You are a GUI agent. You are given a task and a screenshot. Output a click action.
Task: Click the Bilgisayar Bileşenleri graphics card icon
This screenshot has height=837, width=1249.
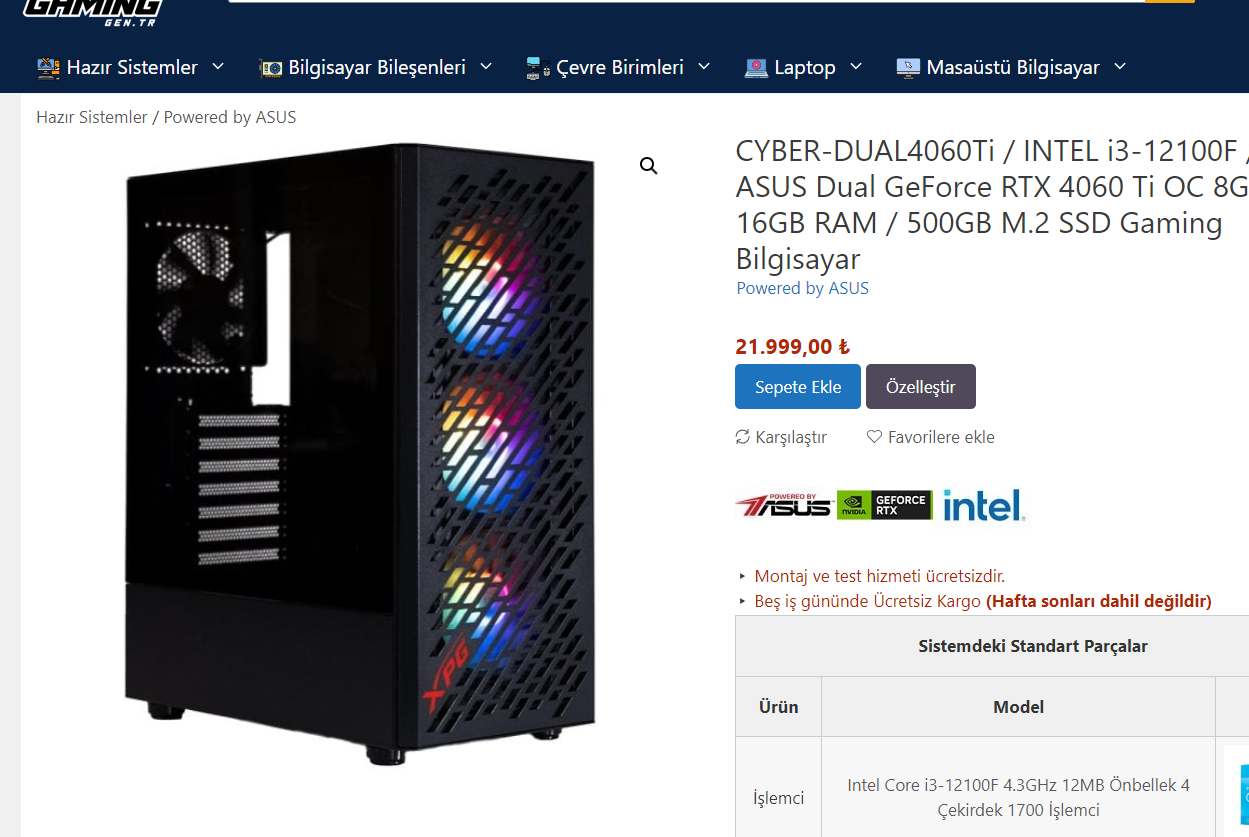click(x=271, y=68)
